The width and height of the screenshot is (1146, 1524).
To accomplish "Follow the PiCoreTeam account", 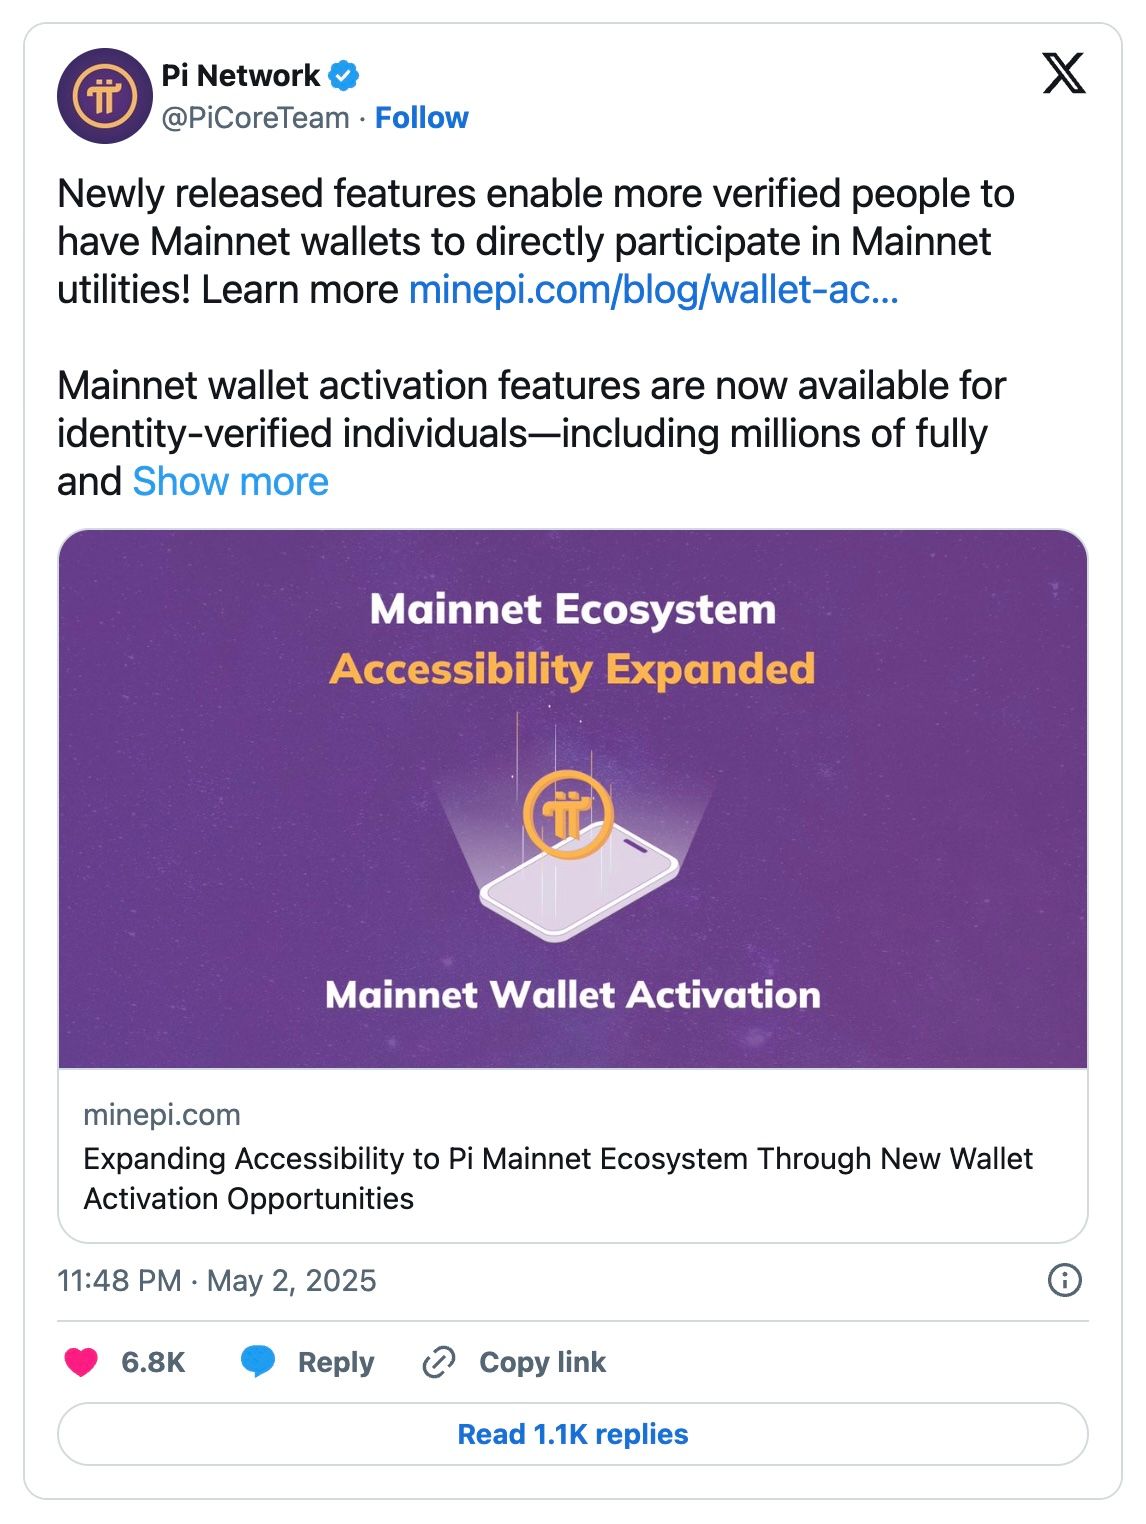I will pos(421,118).
